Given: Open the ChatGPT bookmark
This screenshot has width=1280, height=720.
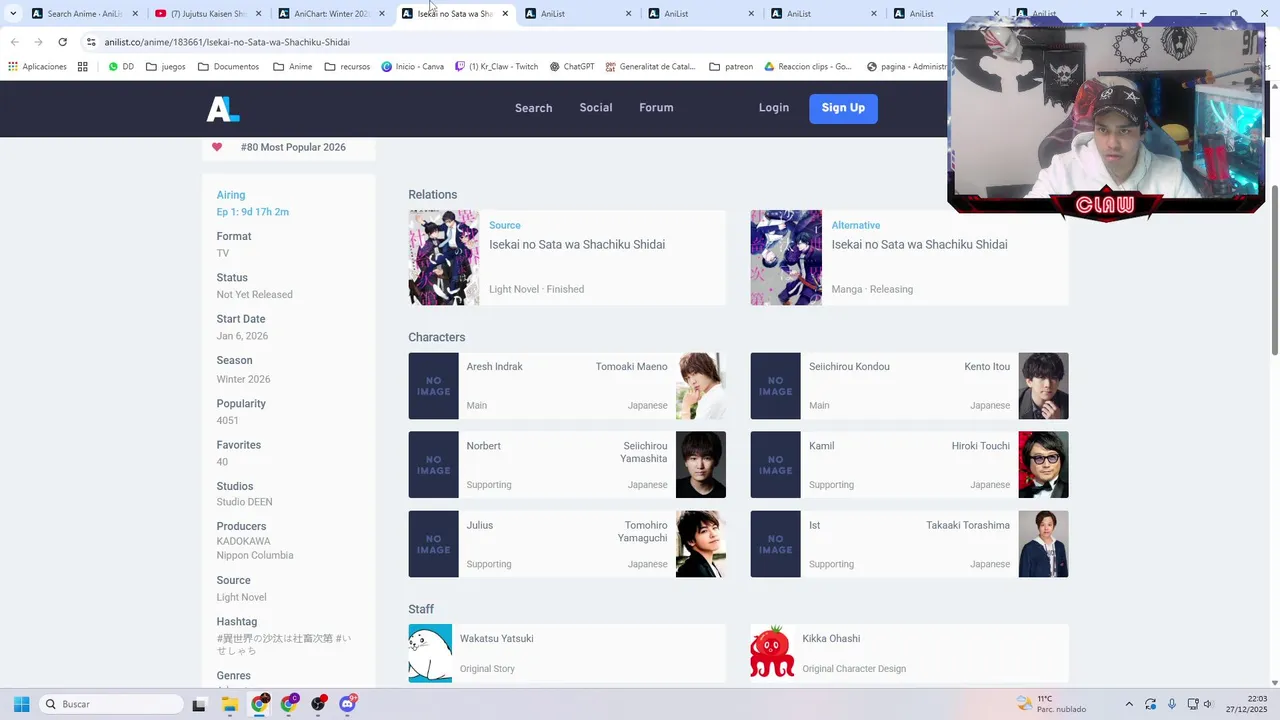Looking at the screenshot, I should pos(572,67).
